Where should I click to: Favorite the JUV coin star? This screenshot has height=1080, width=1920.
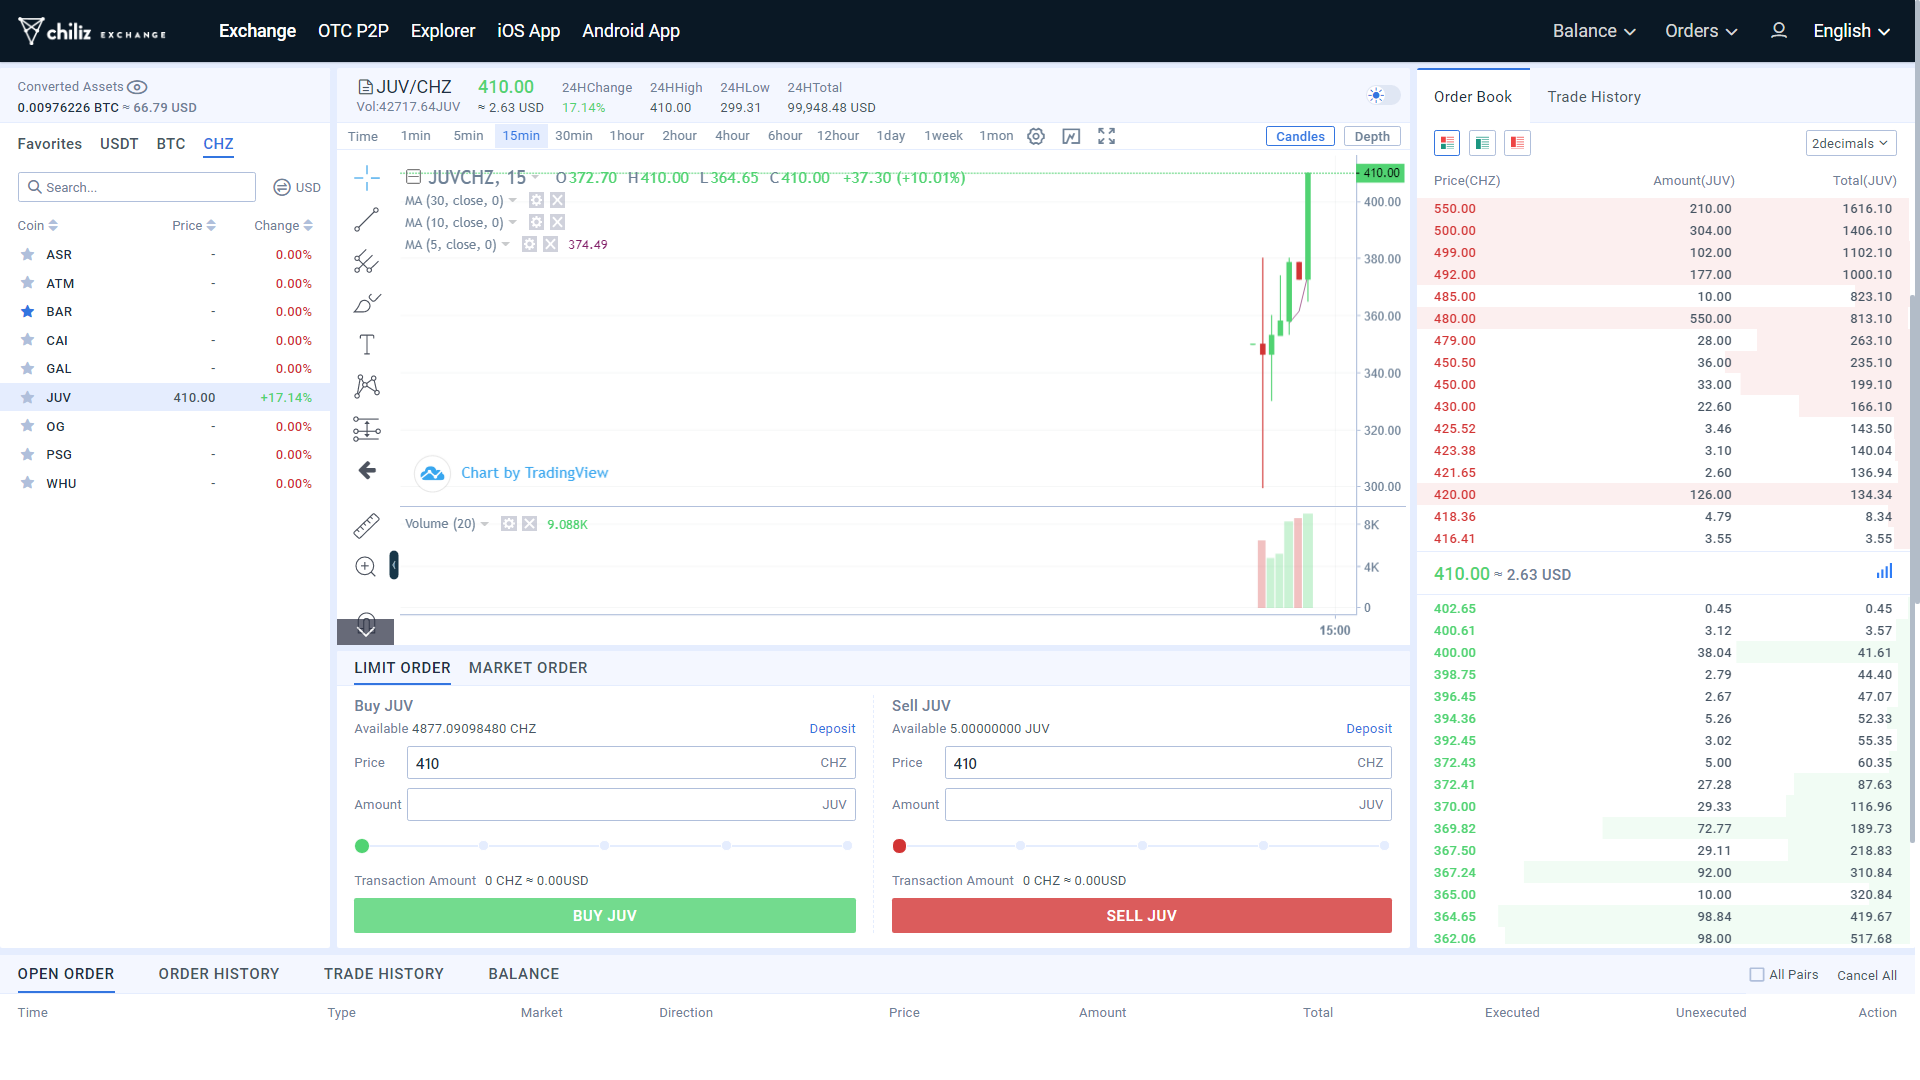(x=28, y=397)
